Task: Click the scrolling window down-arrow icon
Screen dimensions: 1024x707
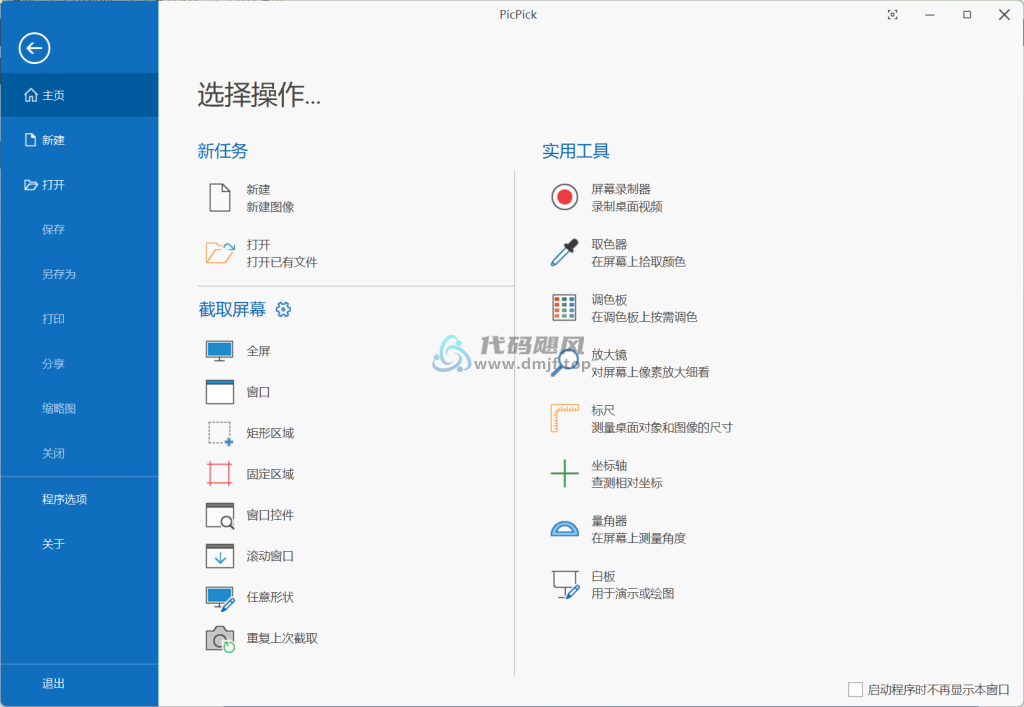Action: (x=219, y=556)
